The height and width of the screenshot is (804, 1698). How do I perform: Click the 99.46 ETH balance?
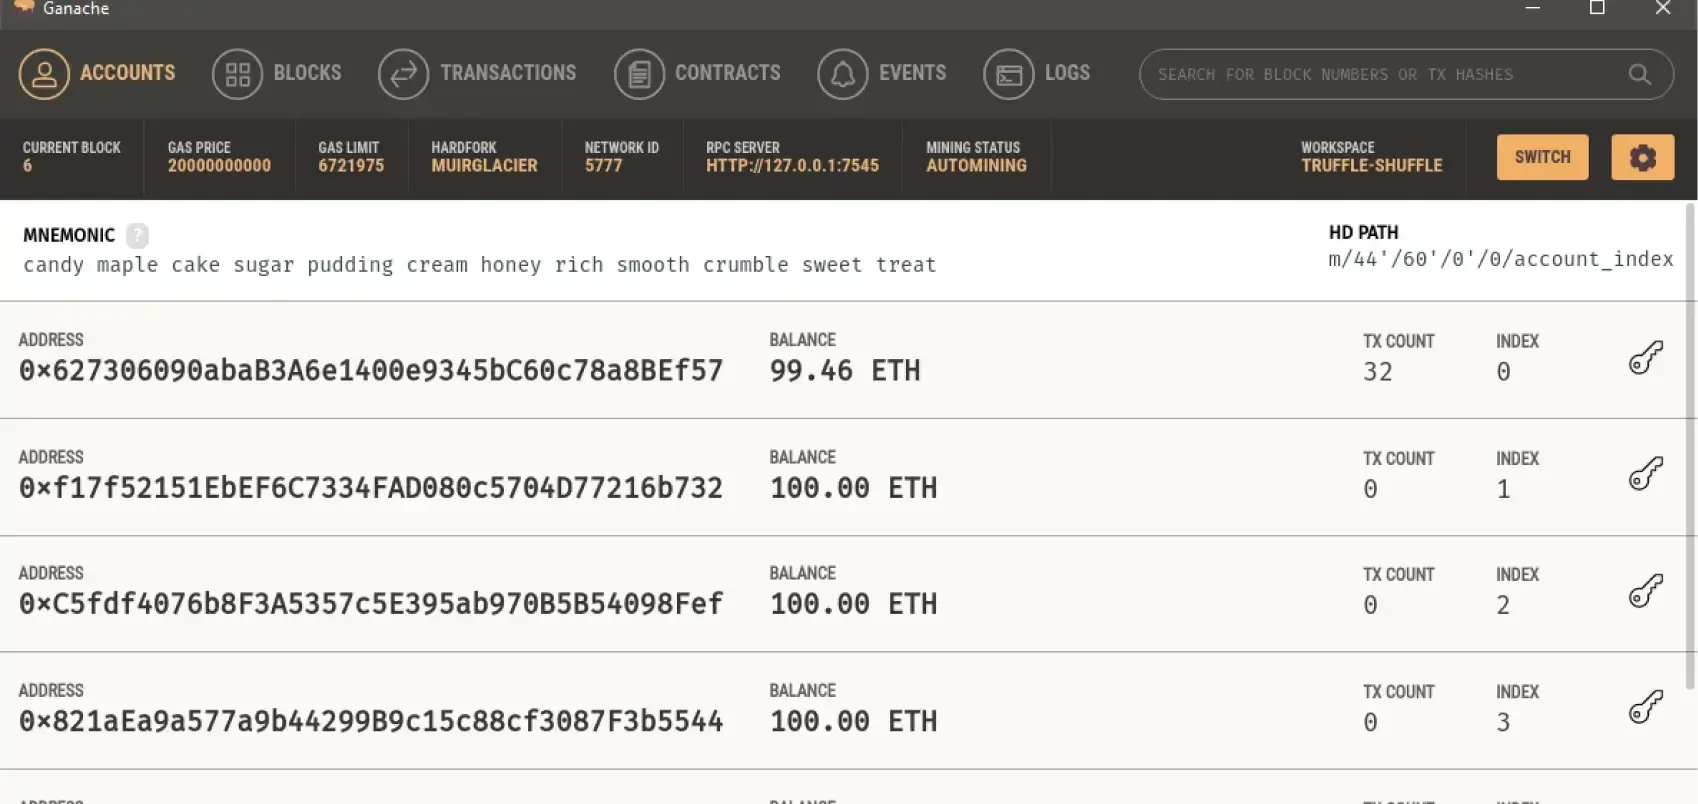pyautogui.click(x=844, y=371)
